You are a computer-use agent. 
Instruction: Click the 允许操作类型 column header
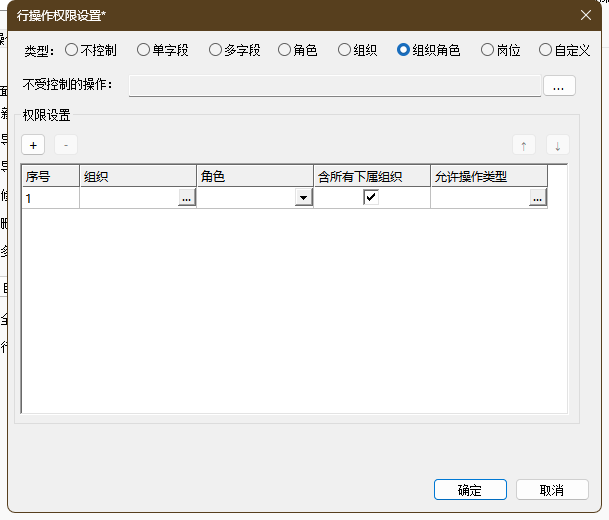tap(488, 176)
